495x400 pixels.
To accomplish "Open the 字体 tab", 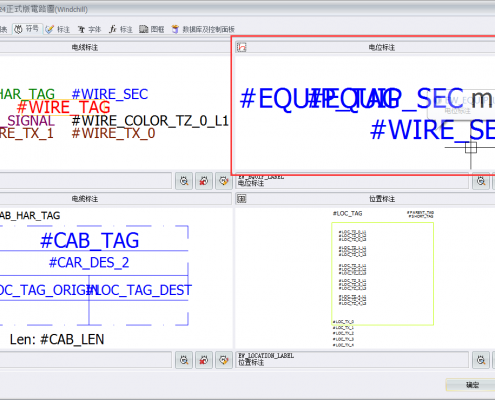I will click(89, 29).
